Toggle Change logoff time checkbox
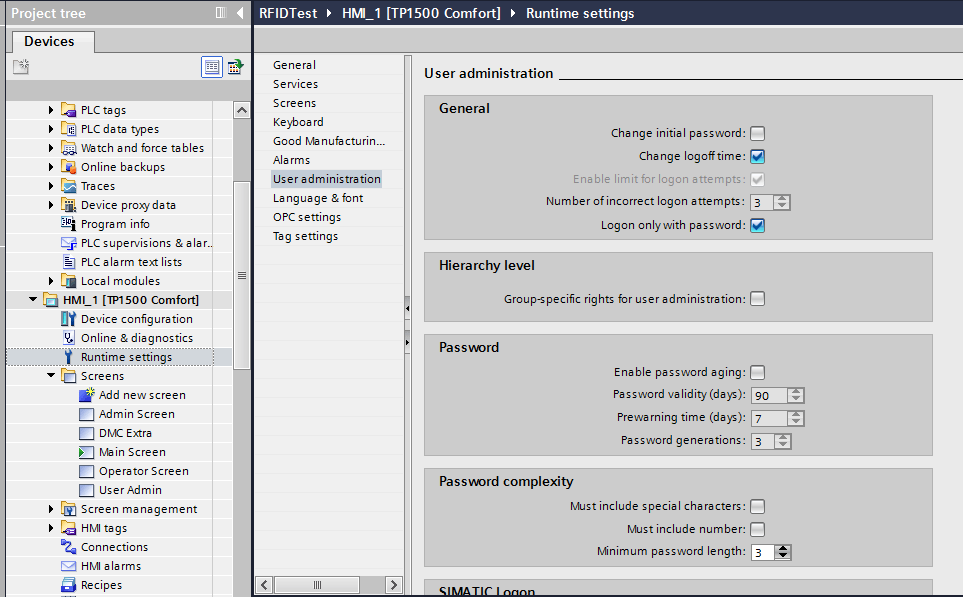This screenshot has width=963, height=597. (x=758, y=157)
